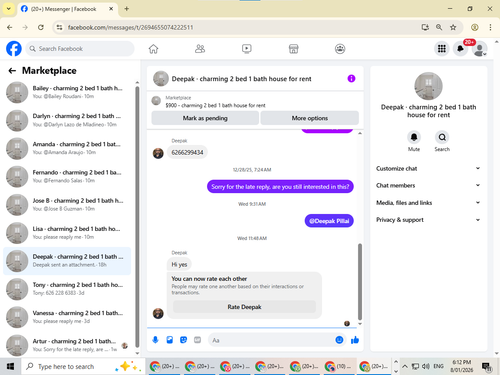Open Darlyn conversation in list

click(67, 120)
